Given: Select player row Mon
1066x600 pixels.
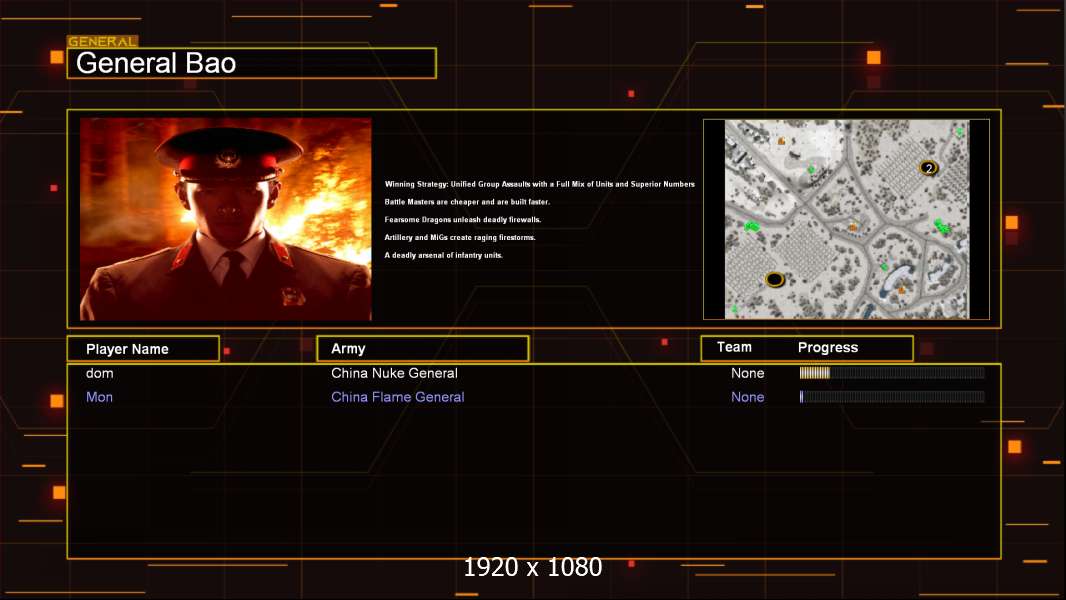Looking at the screenshot, I should 534,397.
